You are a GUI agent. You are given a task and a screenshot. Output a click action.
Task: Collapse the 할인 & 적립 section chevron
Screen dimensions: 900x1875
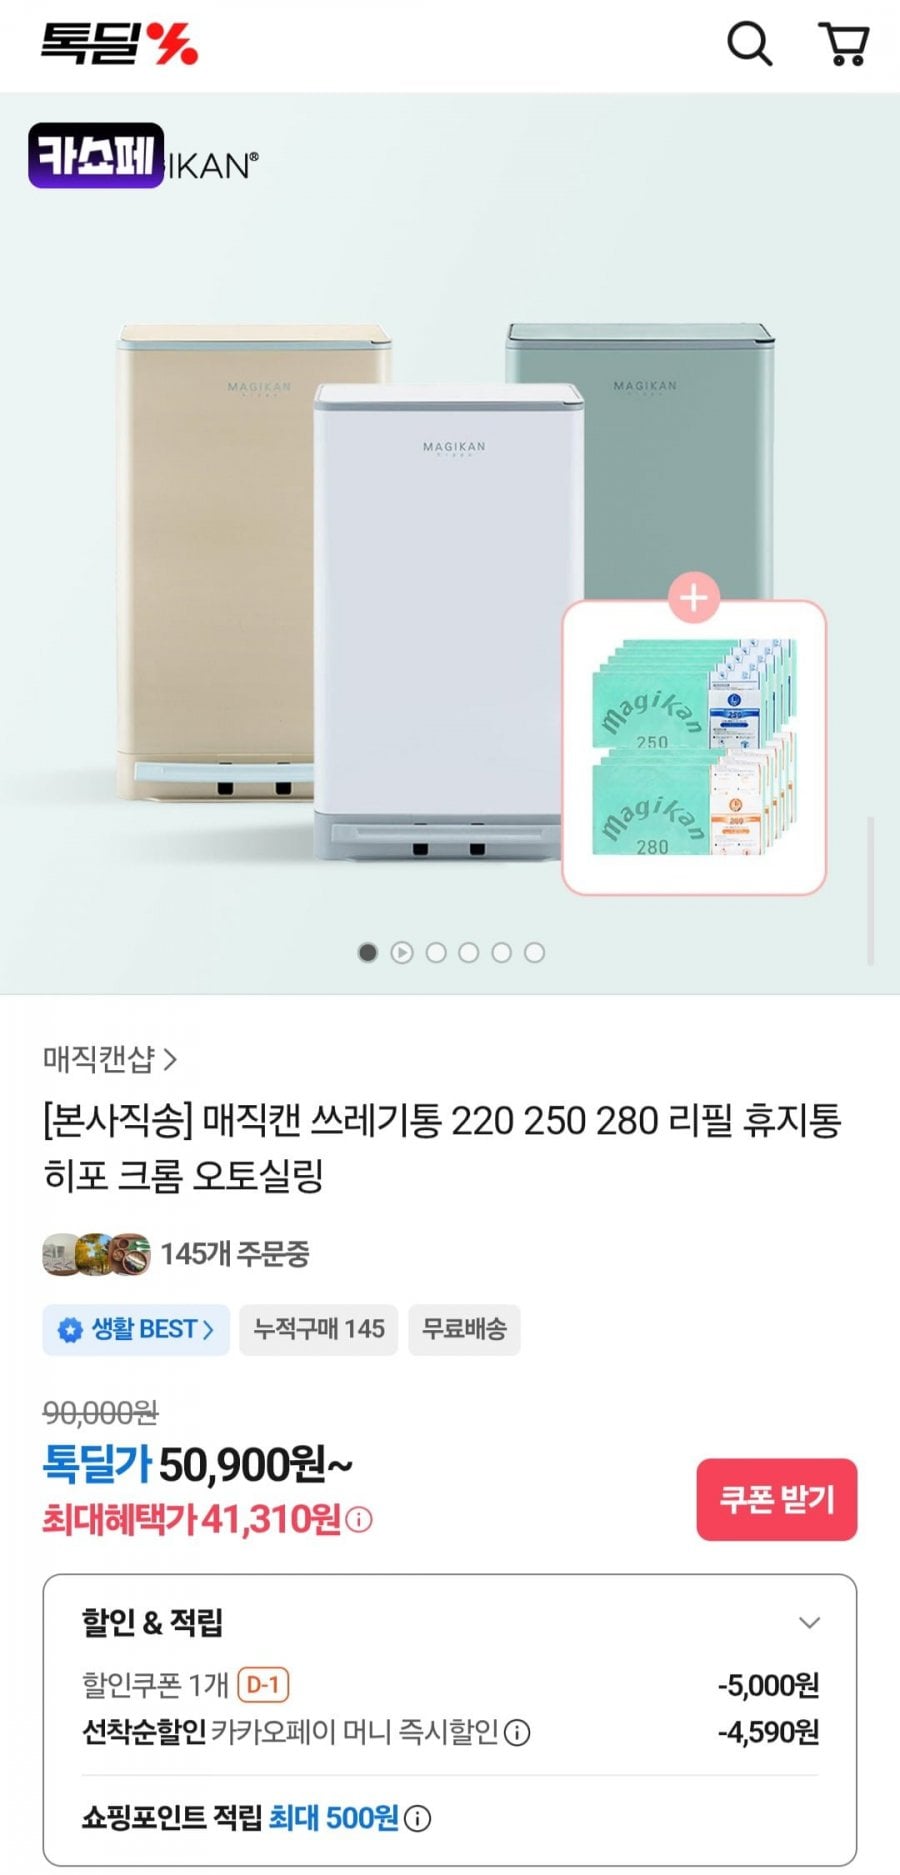(810, 1622)
